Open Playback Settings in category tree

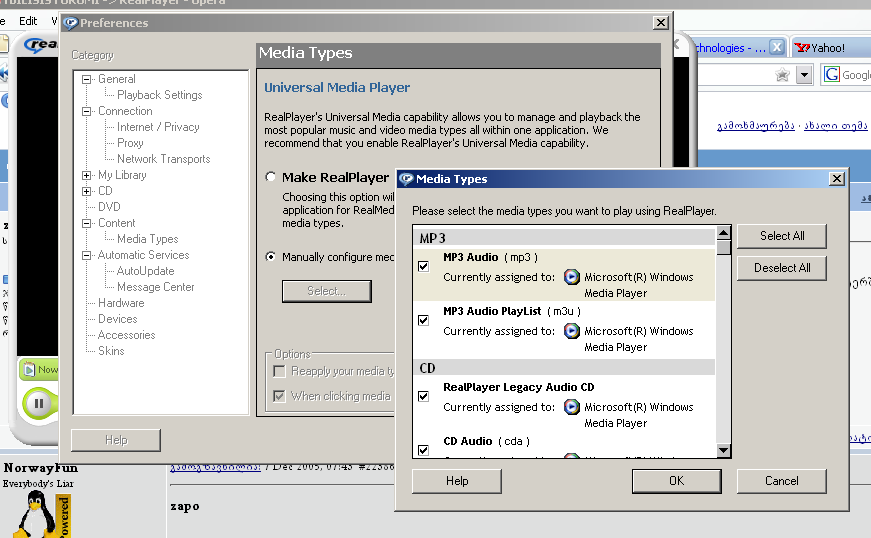pyautogui.click(x=159, y=95)
